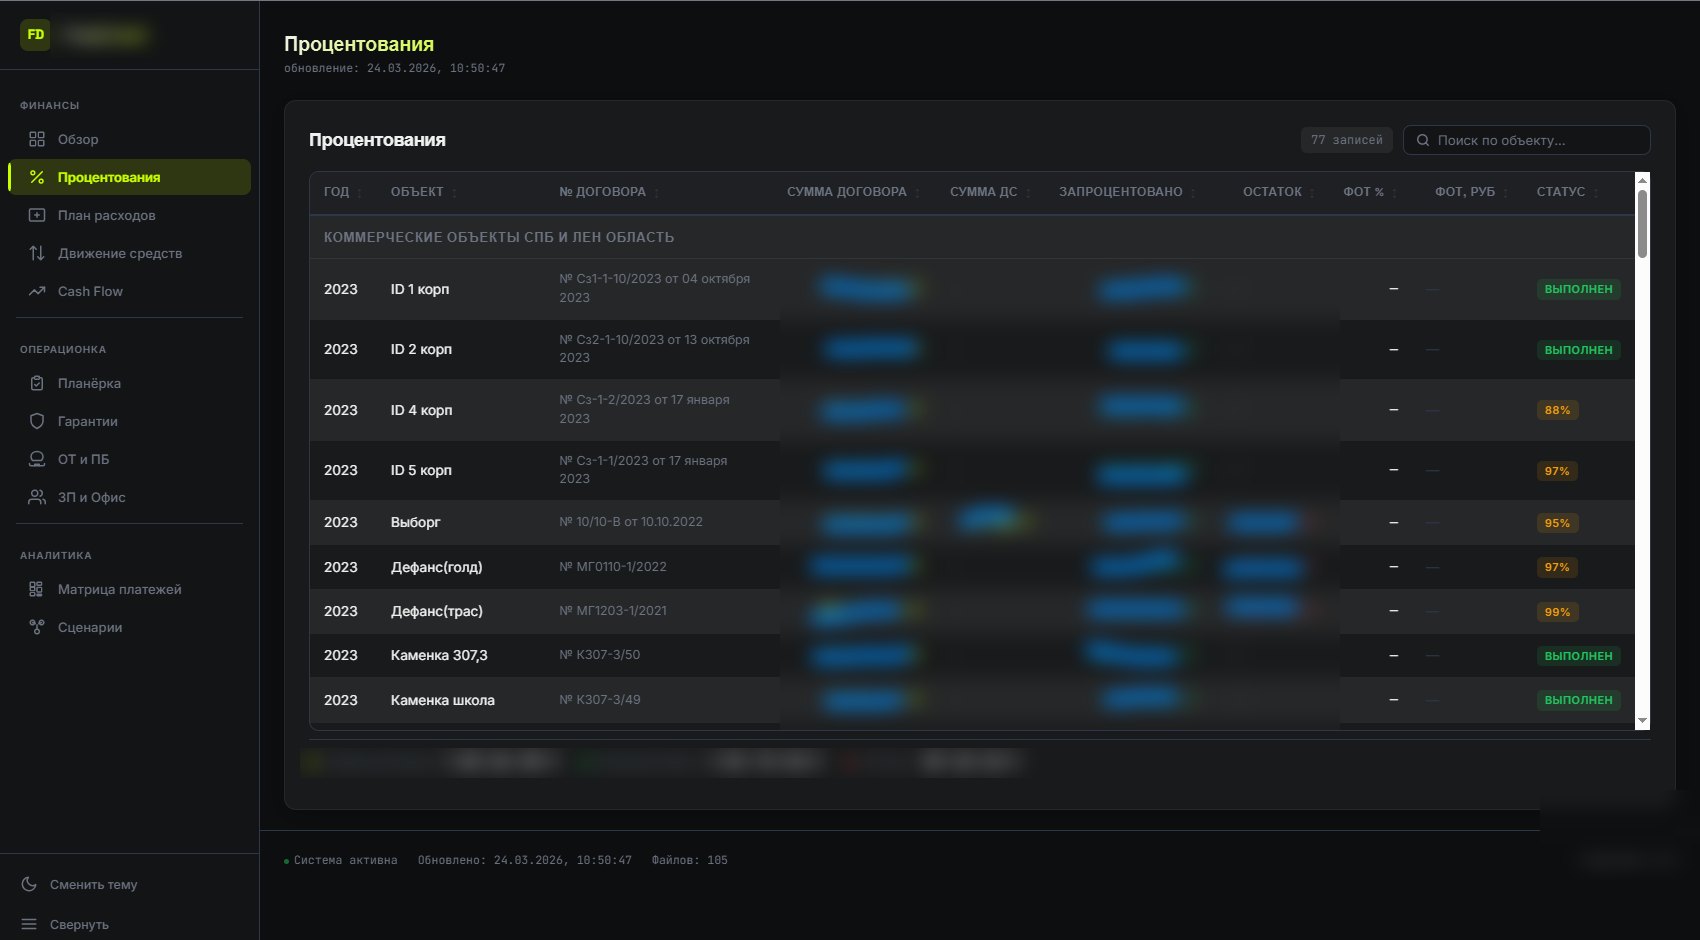Viewport: 1700px width, 940px height.
Task: Sort by СУММА ДОГОВОРА column
Action: pos(853,192)
